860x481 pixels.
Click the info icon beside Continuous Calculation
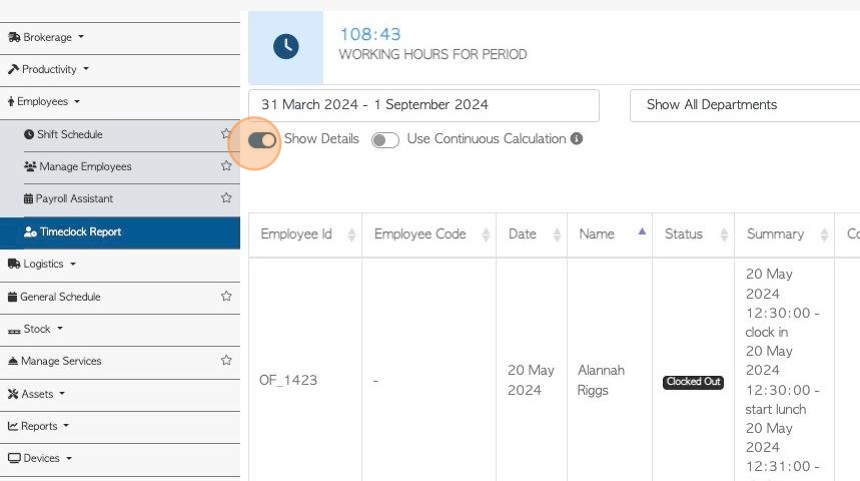(x=576, y=139)
